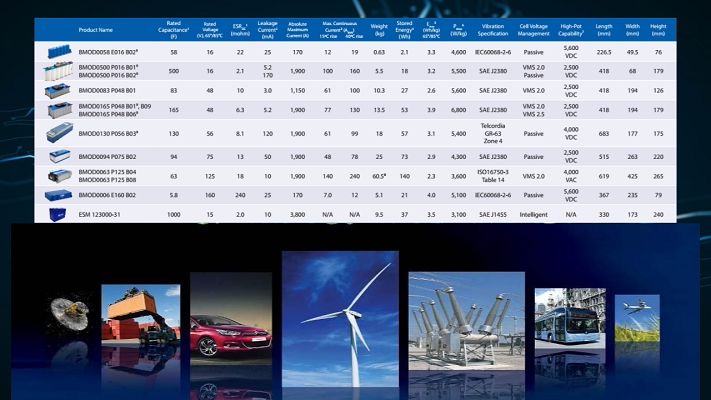Screen dimensions: 711x400
Task: Open the satellite photo
Action: 69,314
